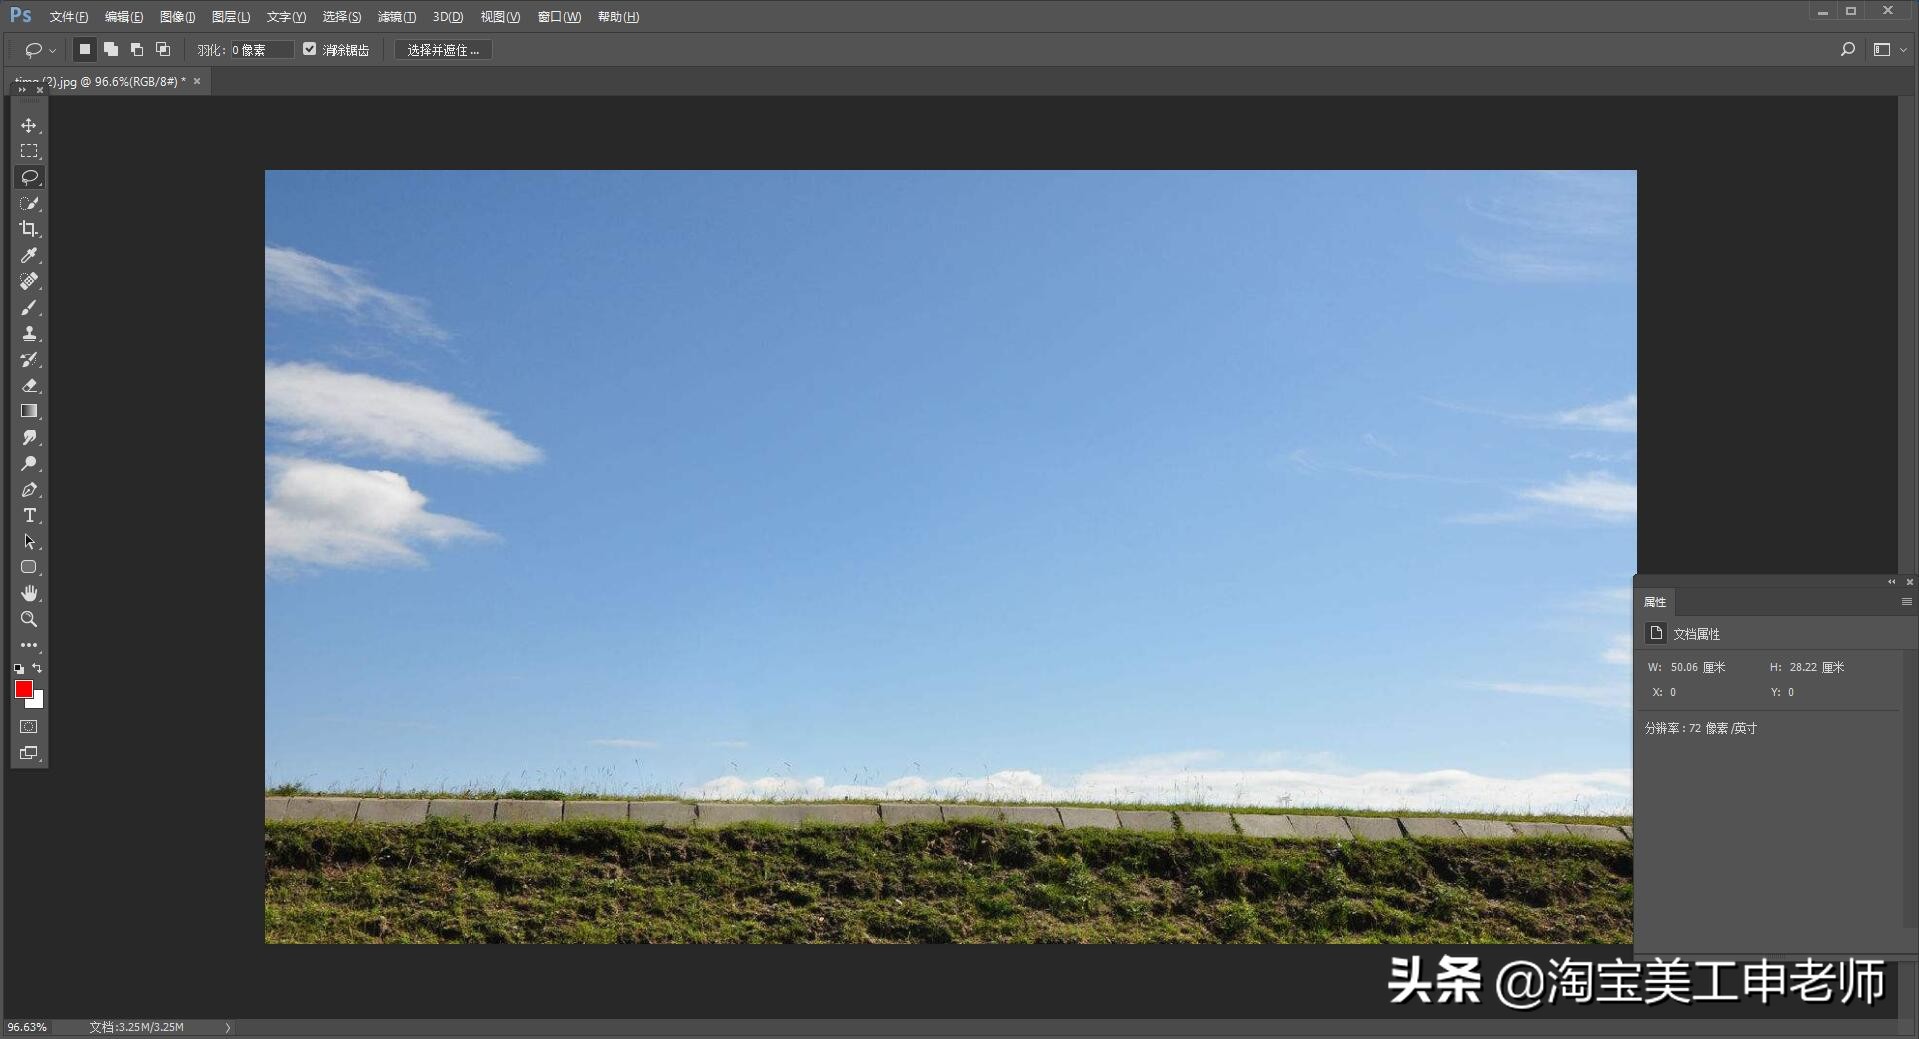
Task: Select the Rectangular Marquee tool
Action: click(29, 151)
